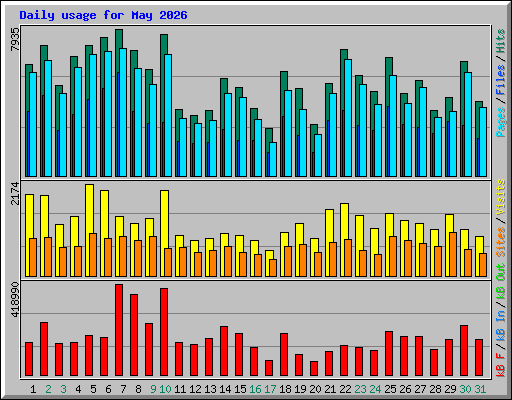Click the cyan files bar for day 17

tap(273, 159)
